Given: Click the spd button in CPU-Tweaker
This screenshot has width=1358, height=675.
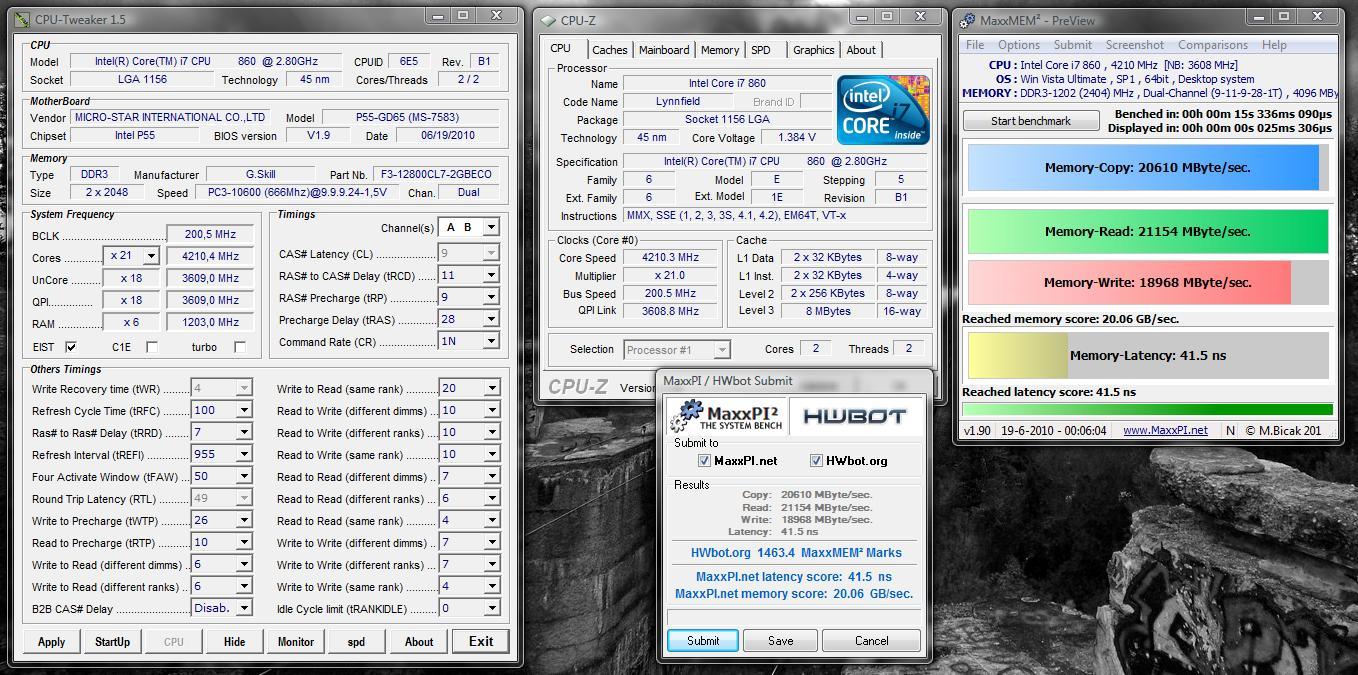Looking at the screenshot, I should pos(356,642).
